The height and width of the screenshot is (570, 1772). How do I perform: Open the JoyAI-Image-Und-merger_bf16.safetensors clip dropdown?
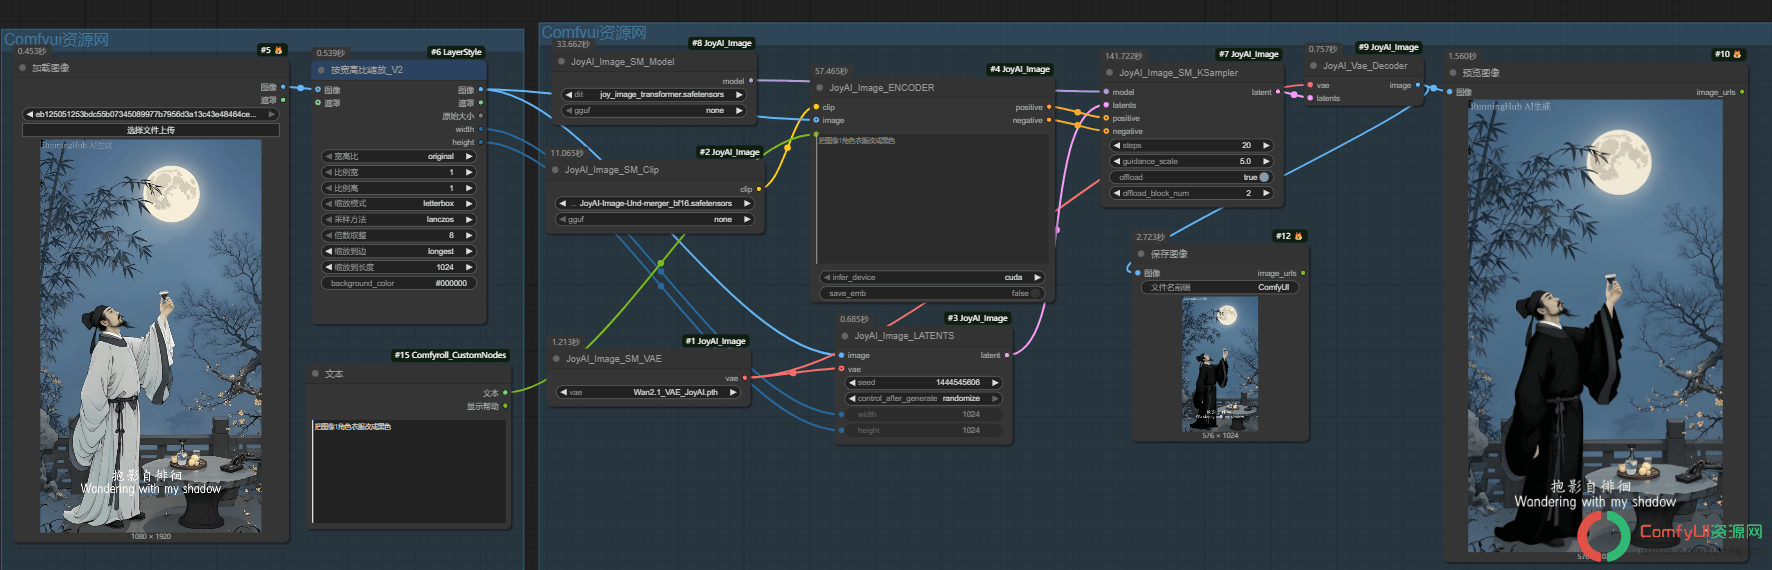[654, 203]
